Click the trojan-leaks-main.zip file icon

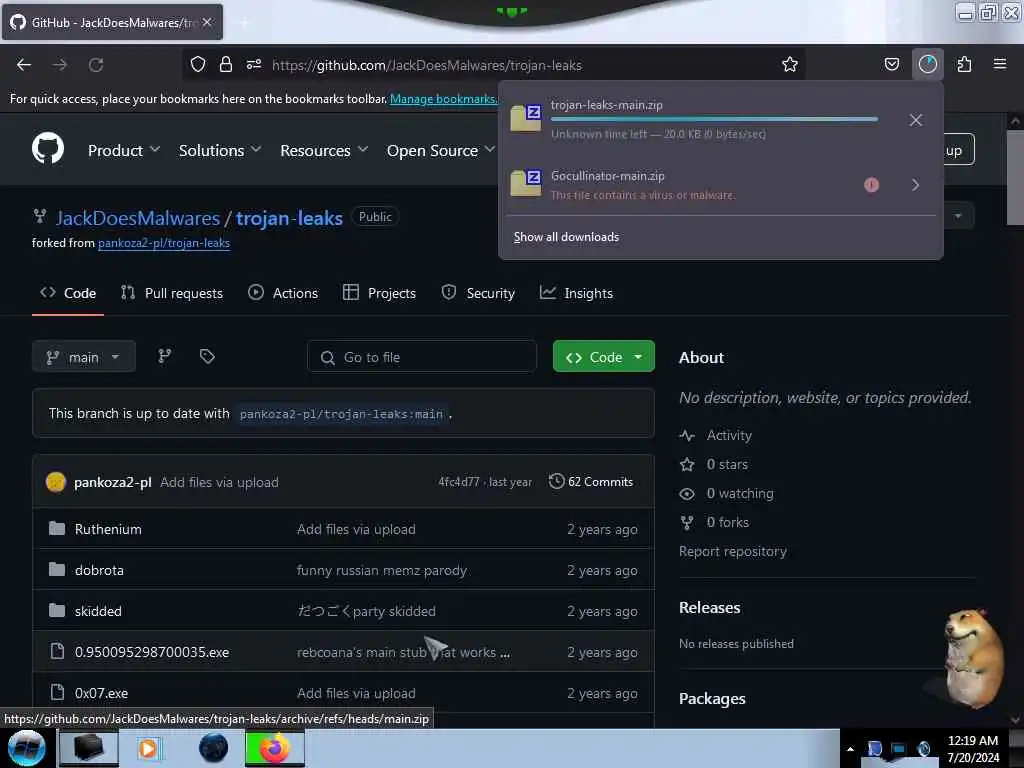(526, 118)
